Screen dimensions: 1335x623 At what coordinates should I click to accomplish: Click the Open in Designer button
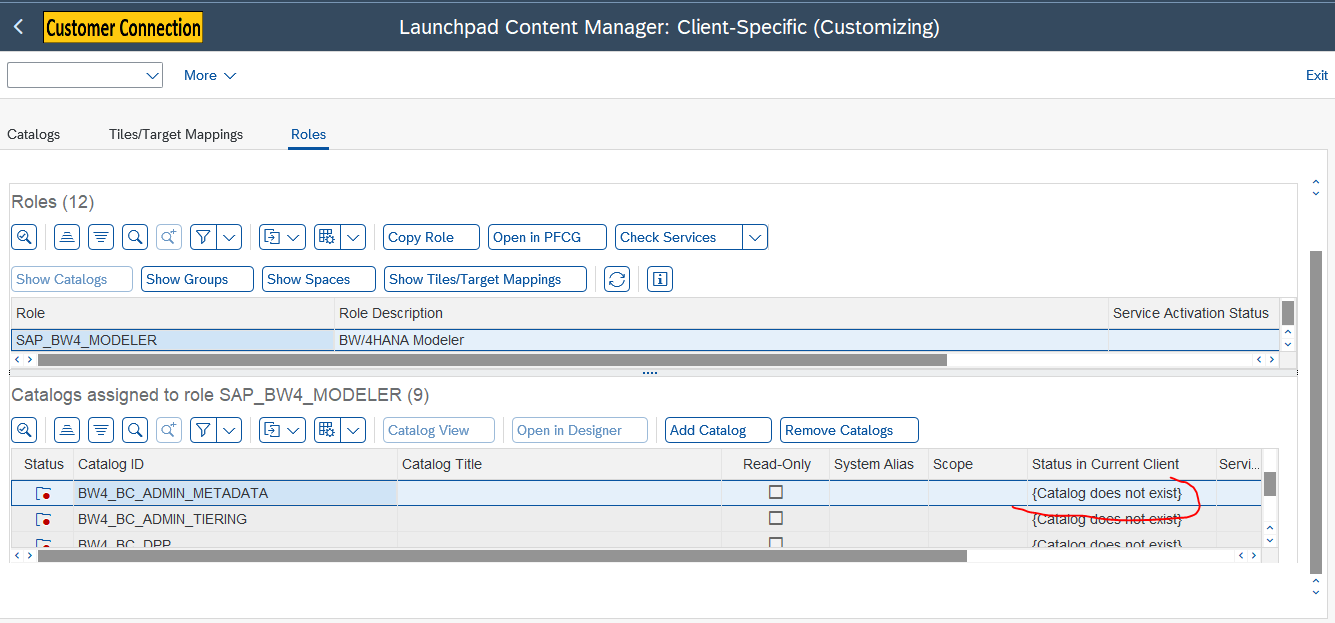click(x=580, y=430)
